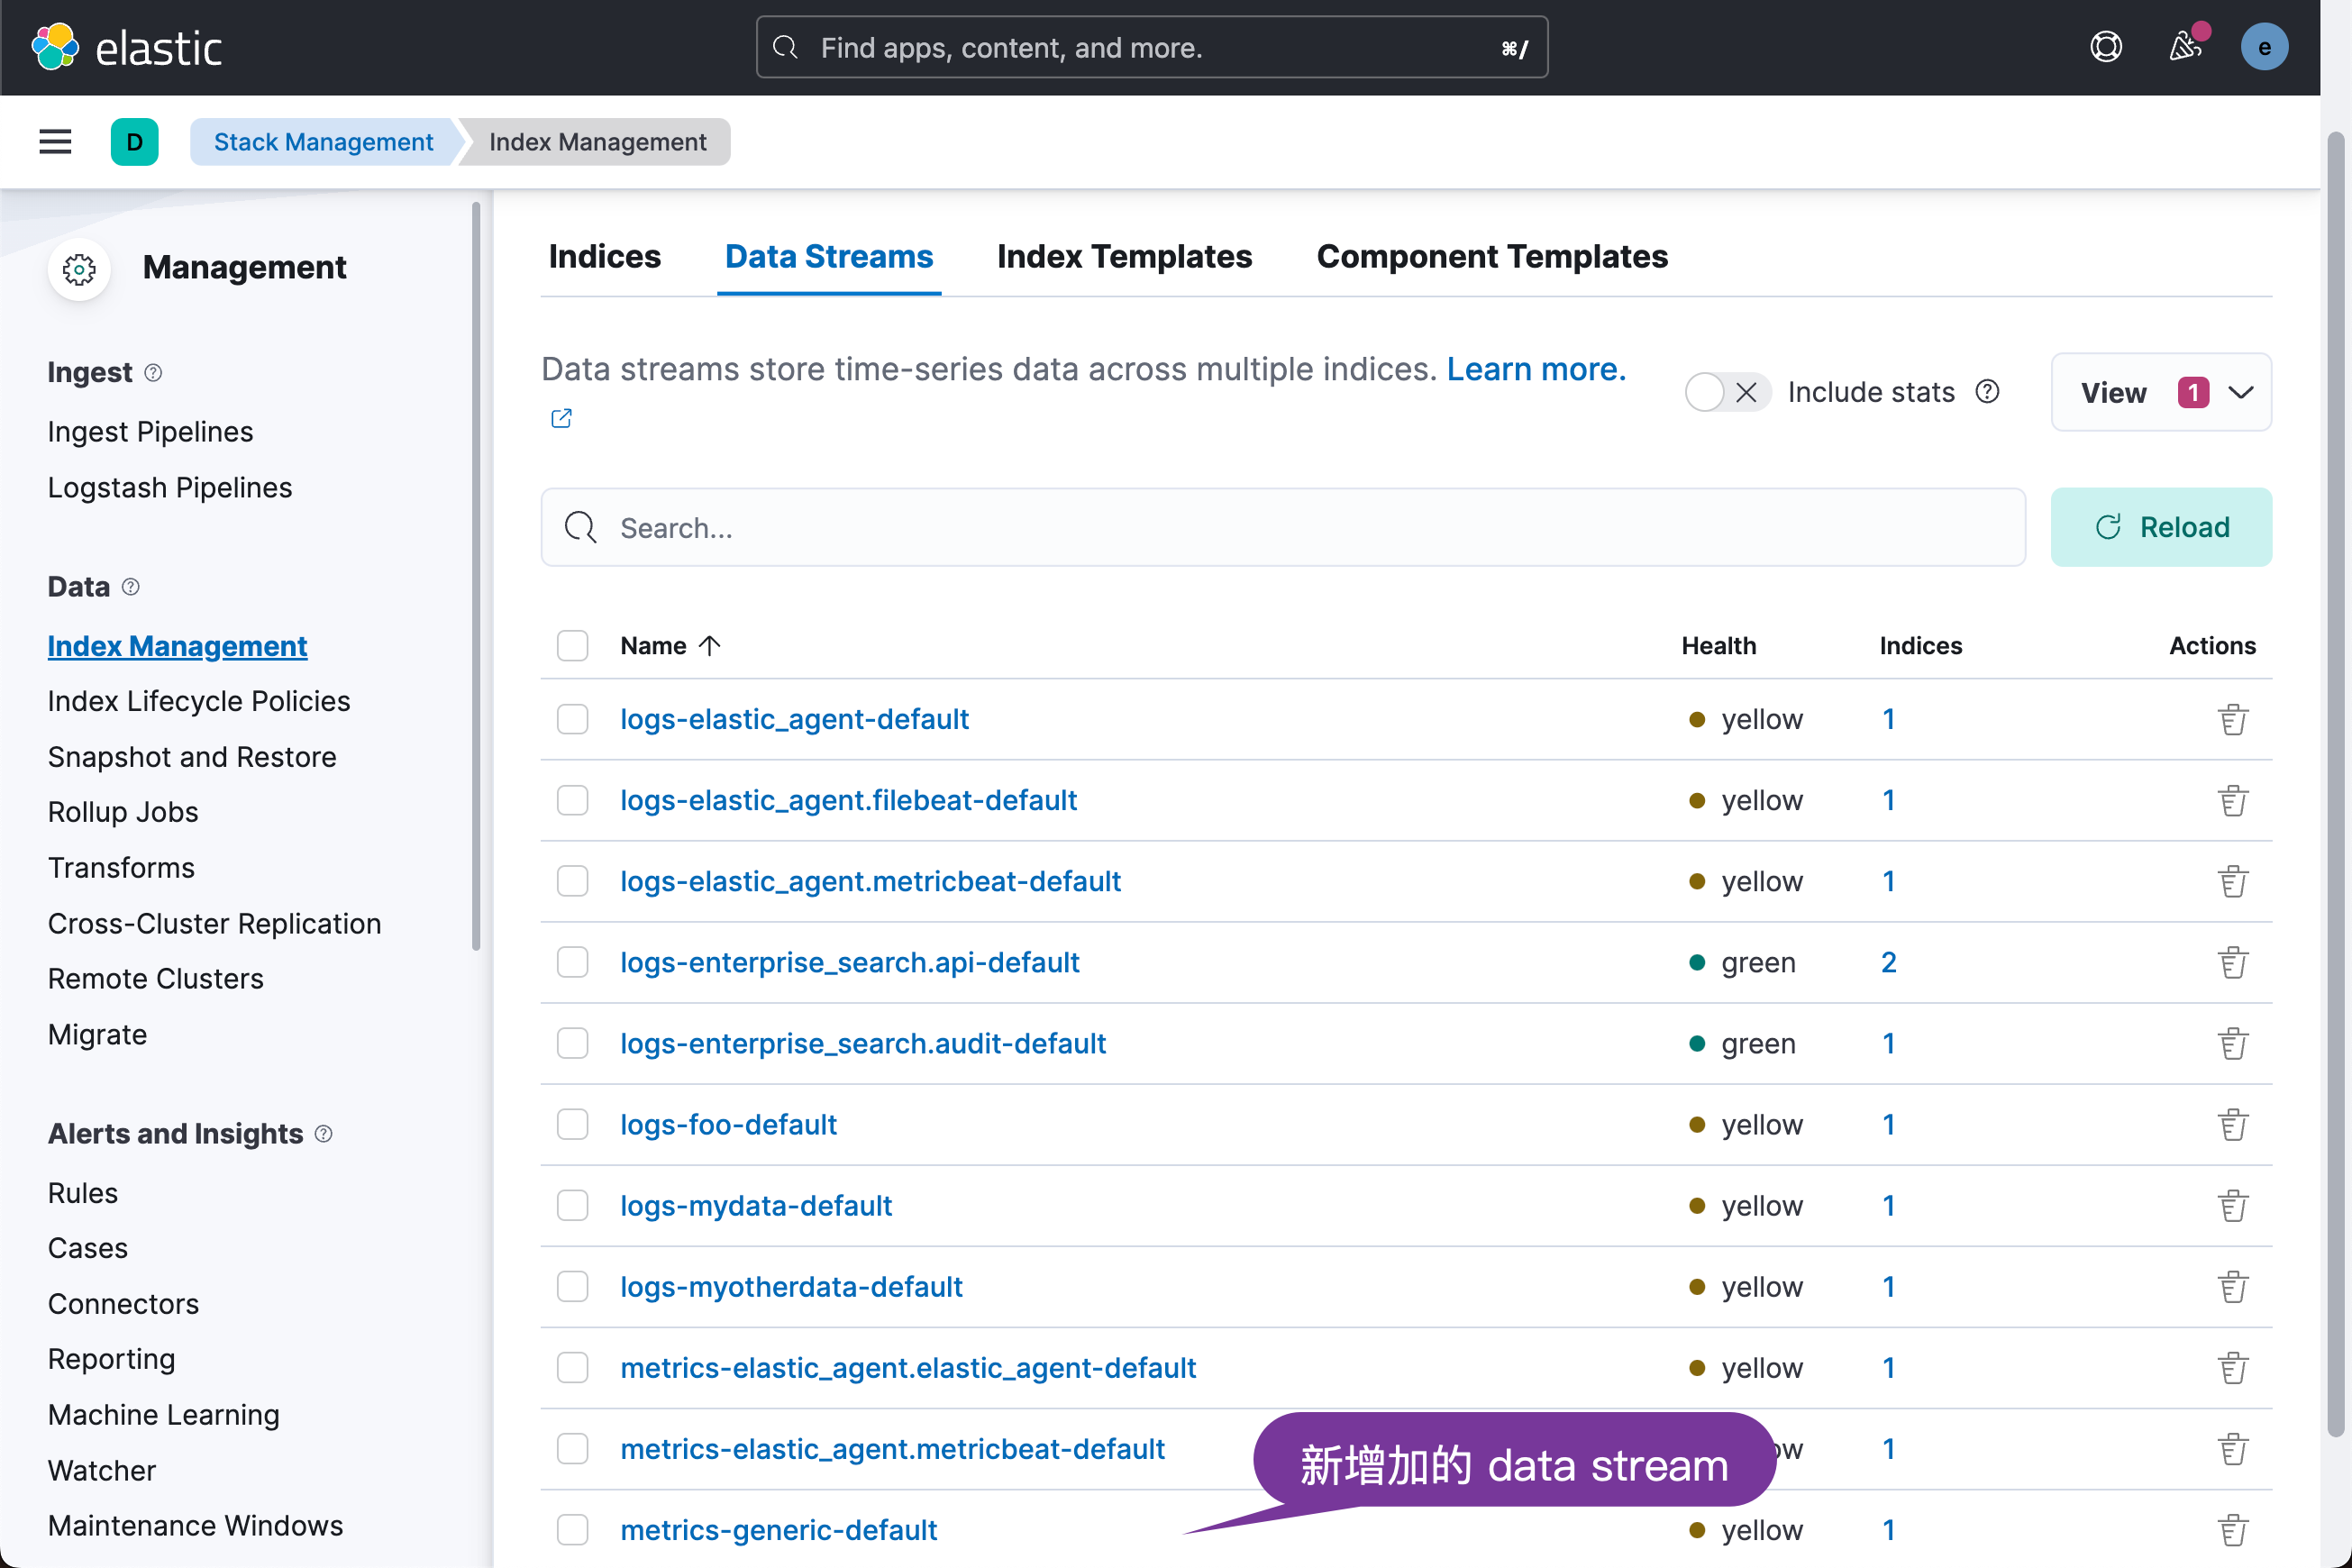Switch to the Indices tab

pyautogui.click(x=604, y=257)
